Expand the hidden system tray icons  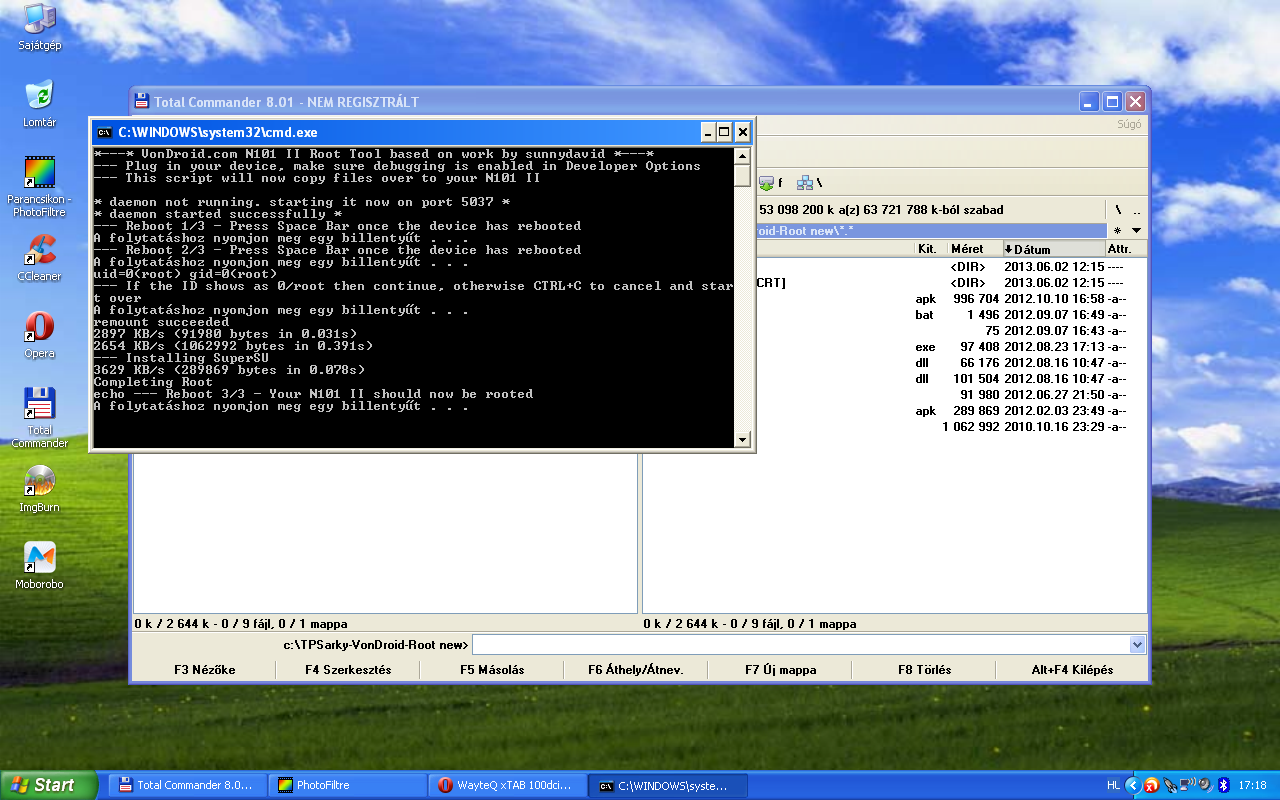pyautogui.click(x=1132, y=786)
